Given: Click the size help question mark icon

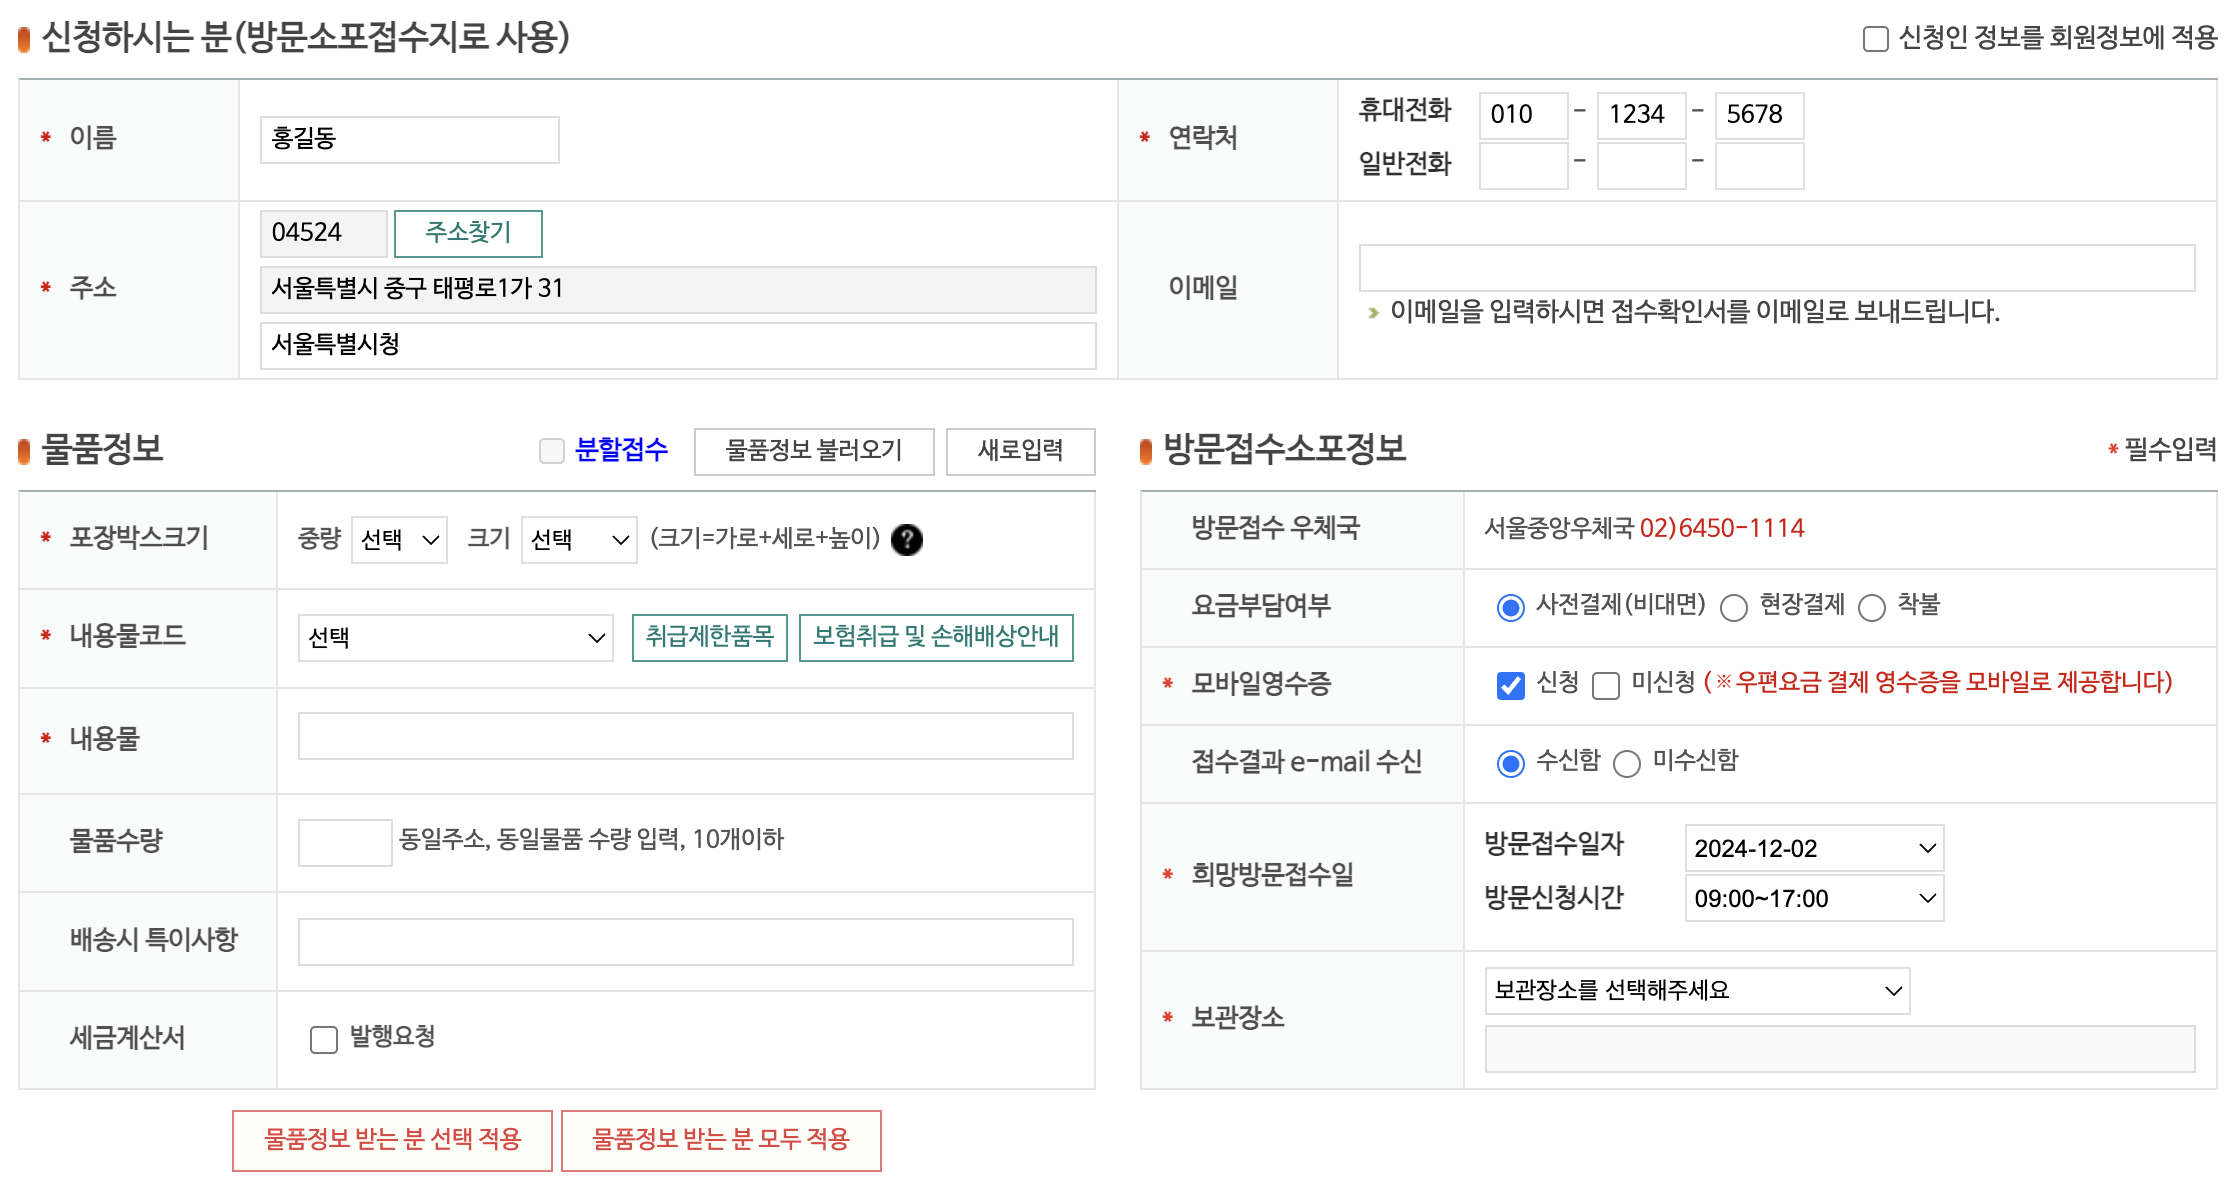Looking at the screenshot, I should coord(906,540).
